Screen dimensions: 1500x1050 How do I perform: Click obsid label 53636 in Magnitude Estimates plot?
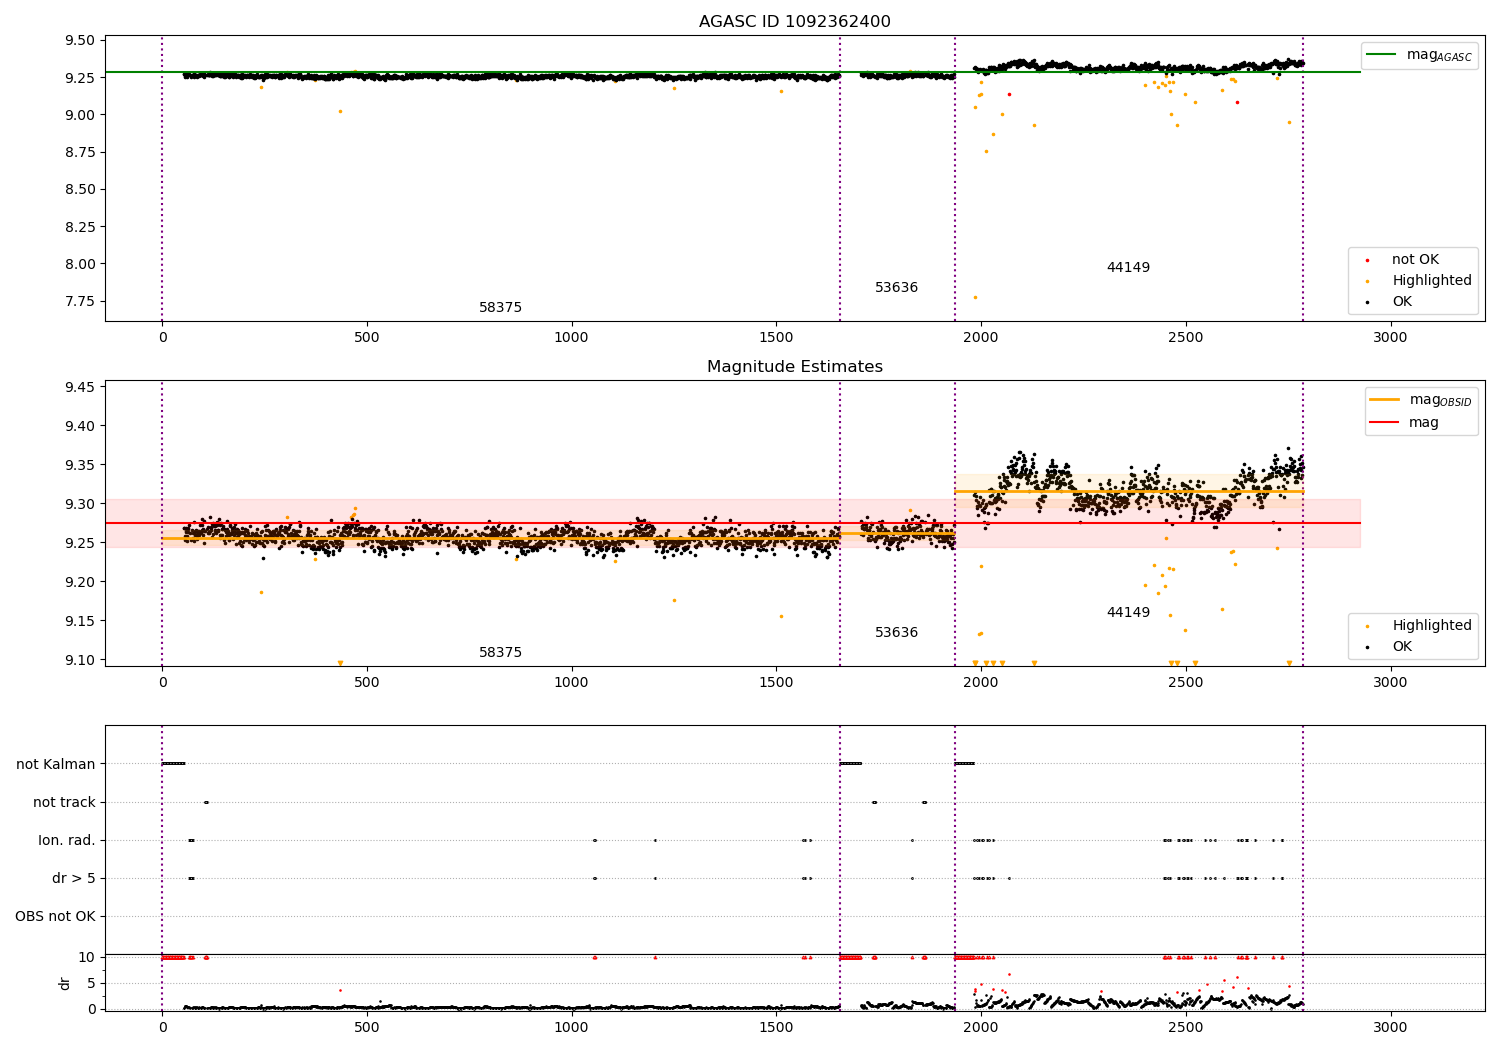click(896, 633)
